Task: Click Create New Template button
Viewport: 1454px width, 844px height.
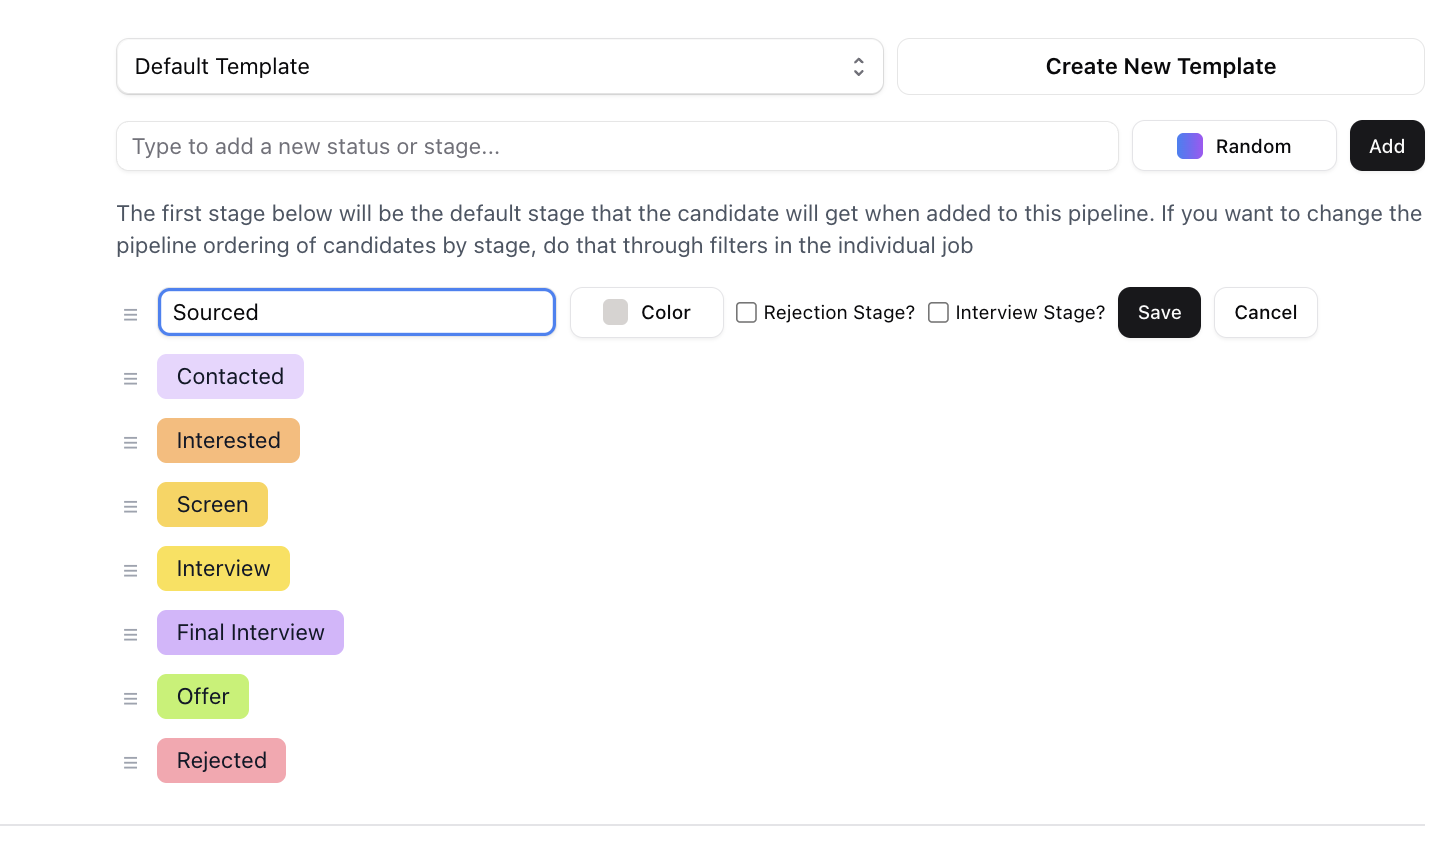Action: point(1161,67)
